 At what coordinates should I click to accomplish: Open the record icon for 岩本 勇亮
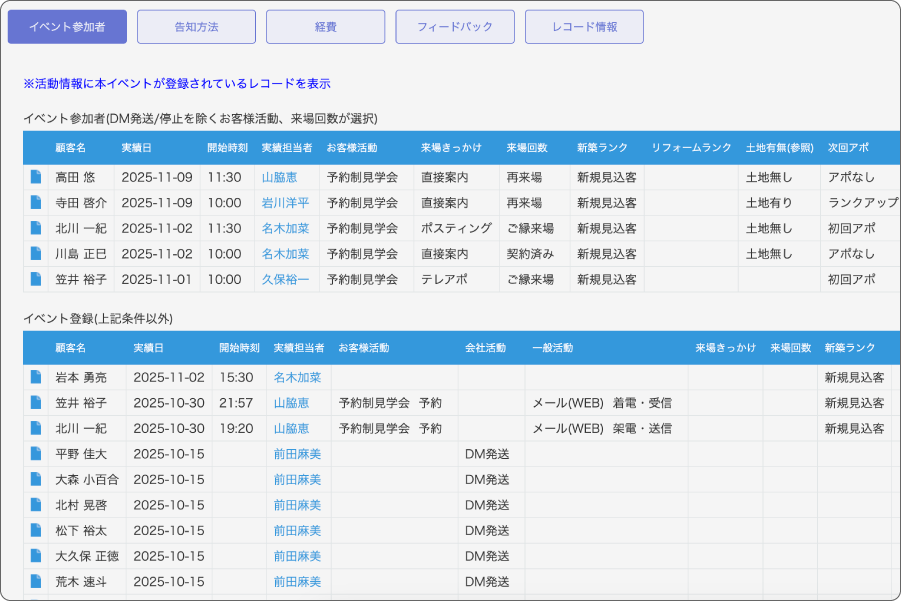36,377
